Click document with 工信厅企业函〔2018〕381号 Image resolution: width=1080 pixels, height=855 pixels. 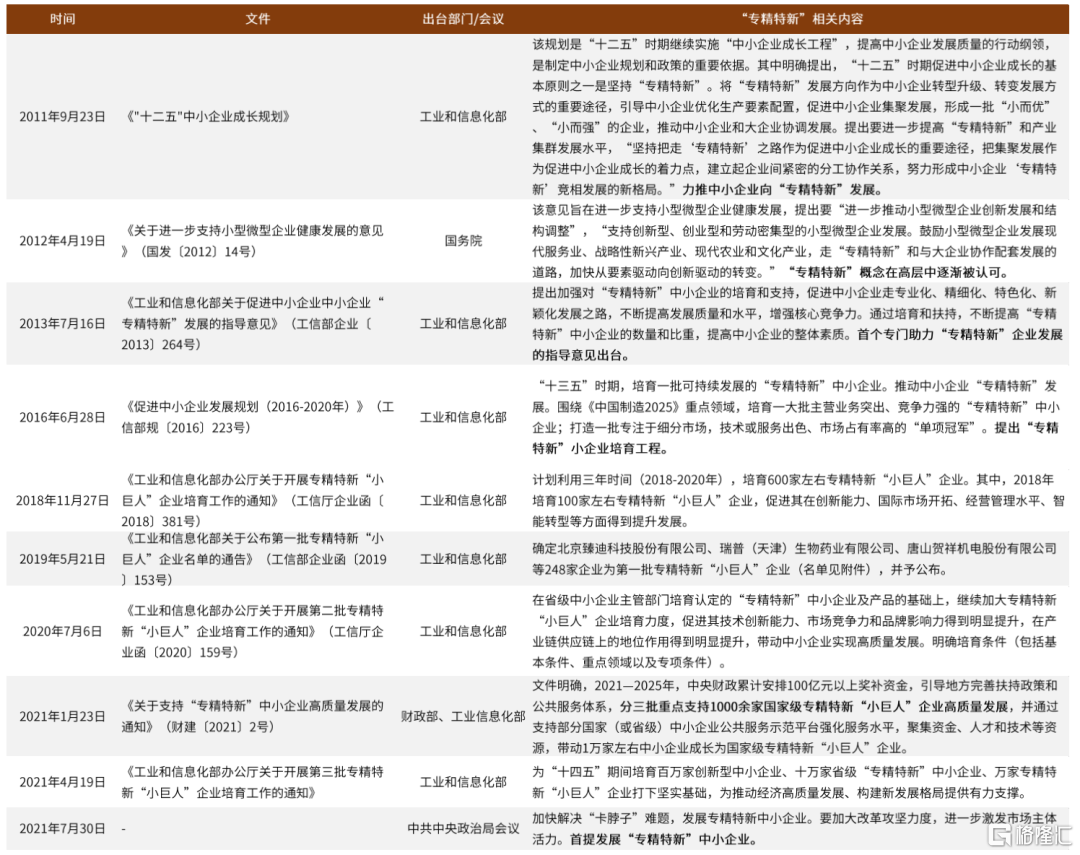[253, 501]
